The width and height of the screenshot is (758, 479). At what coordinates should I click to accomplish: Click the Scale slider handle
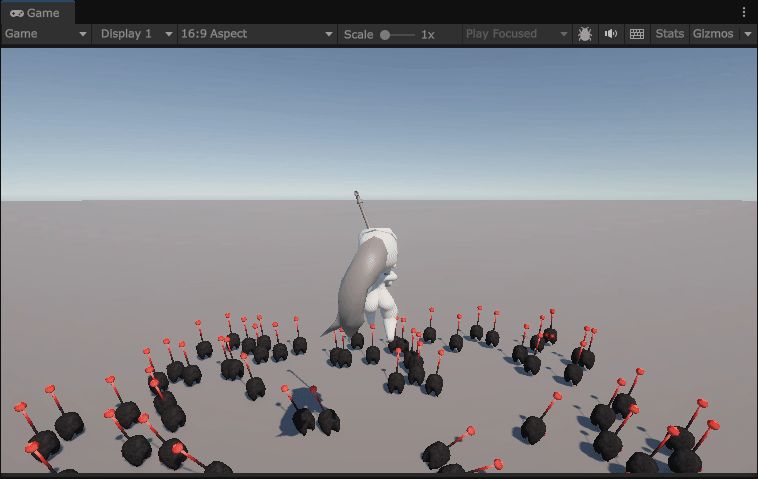385,35
